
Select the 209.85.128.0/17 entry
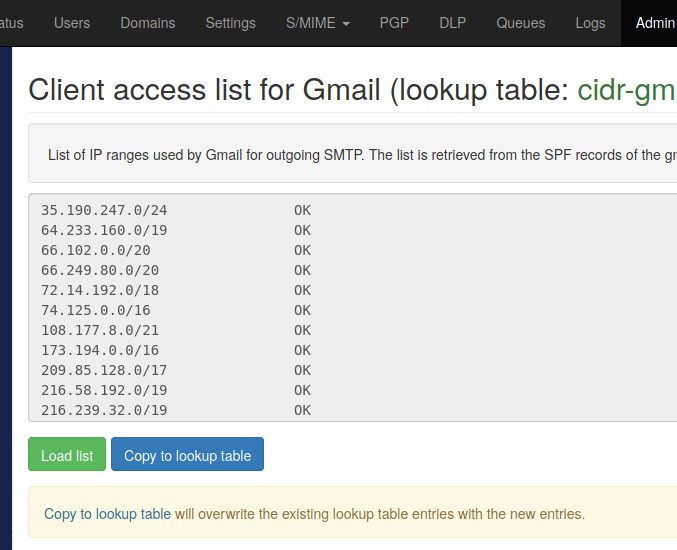point(104,370)
